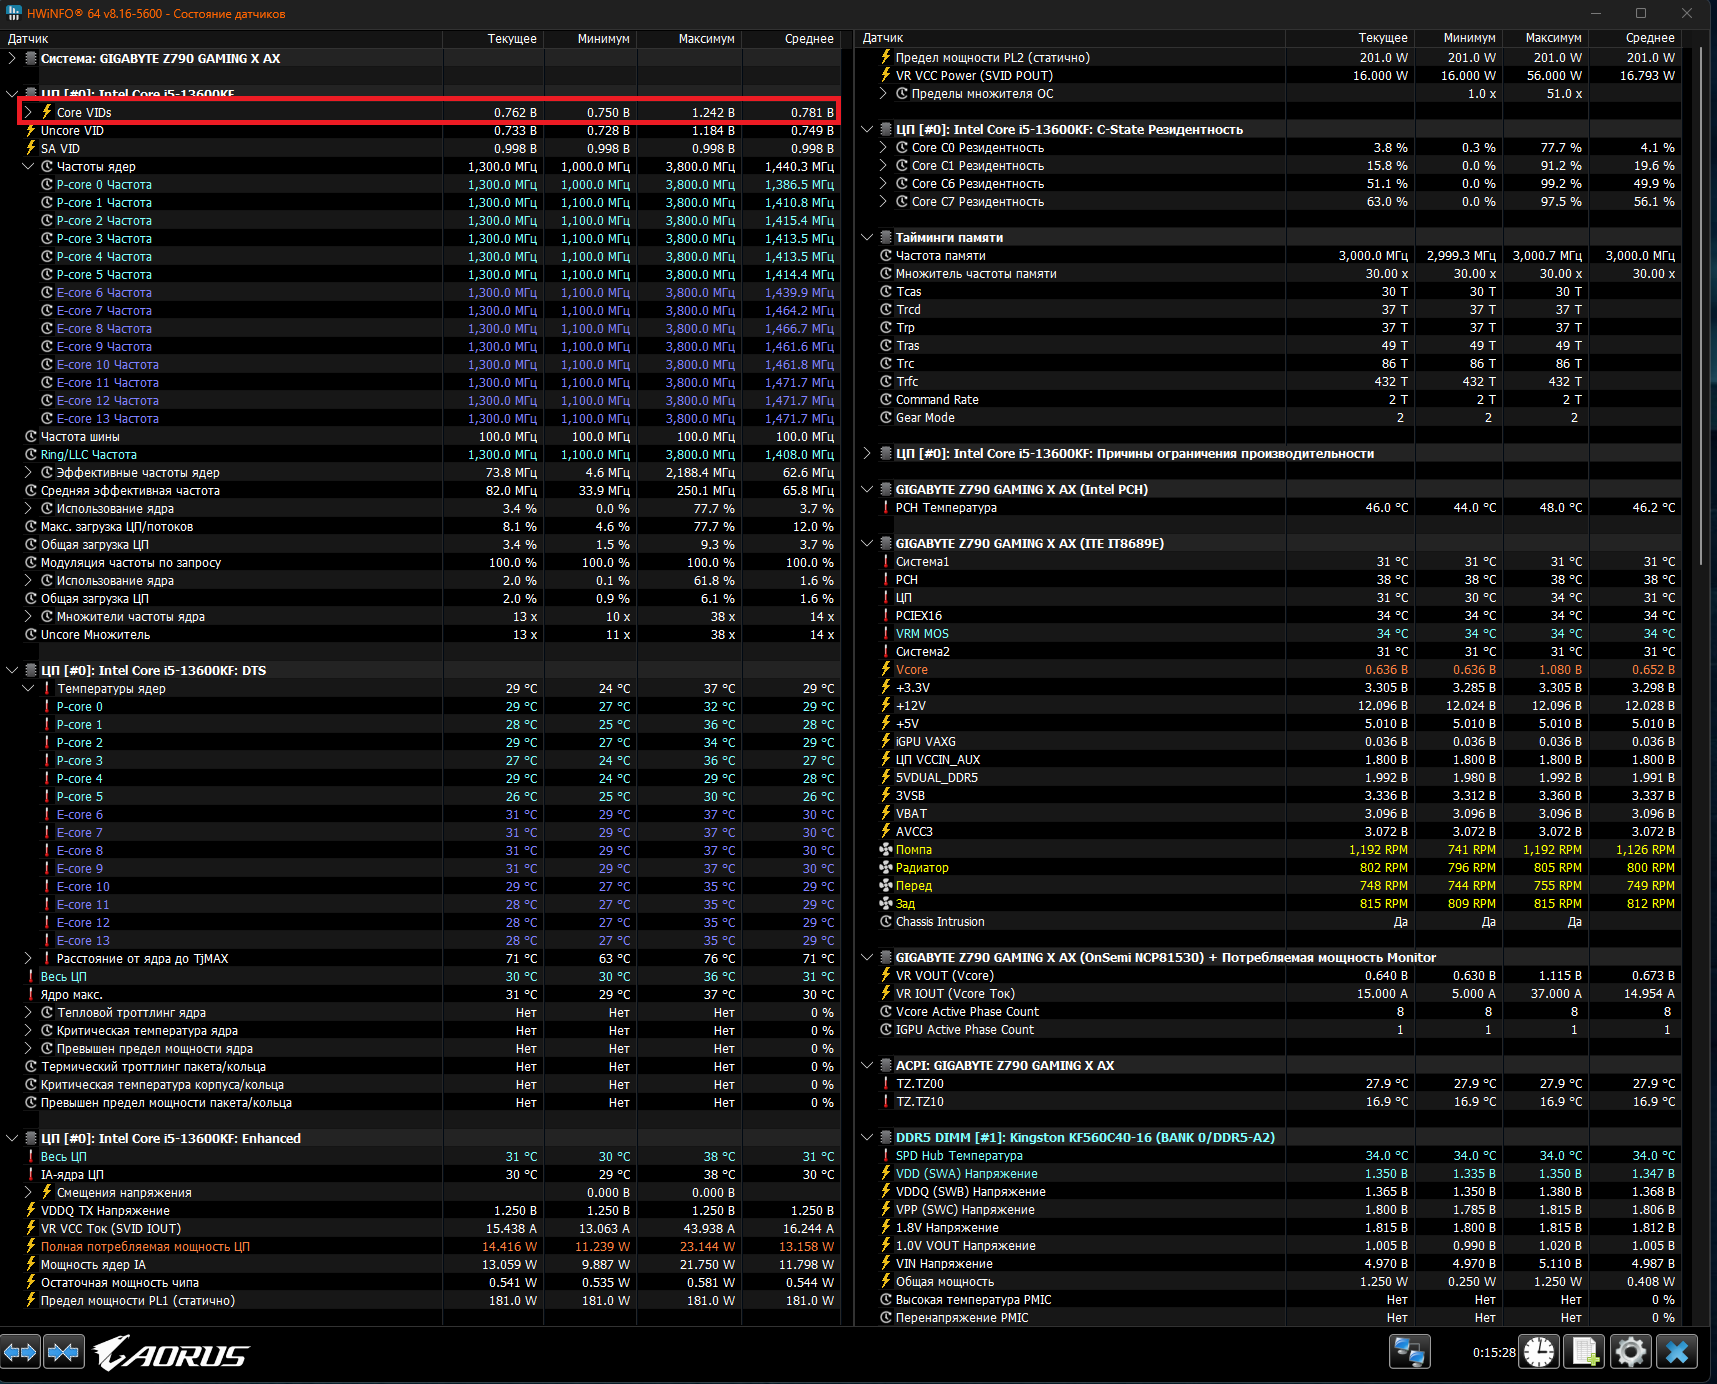
Task: Click the blue expand-layout arrows icon
Action: pos(21,1353)
